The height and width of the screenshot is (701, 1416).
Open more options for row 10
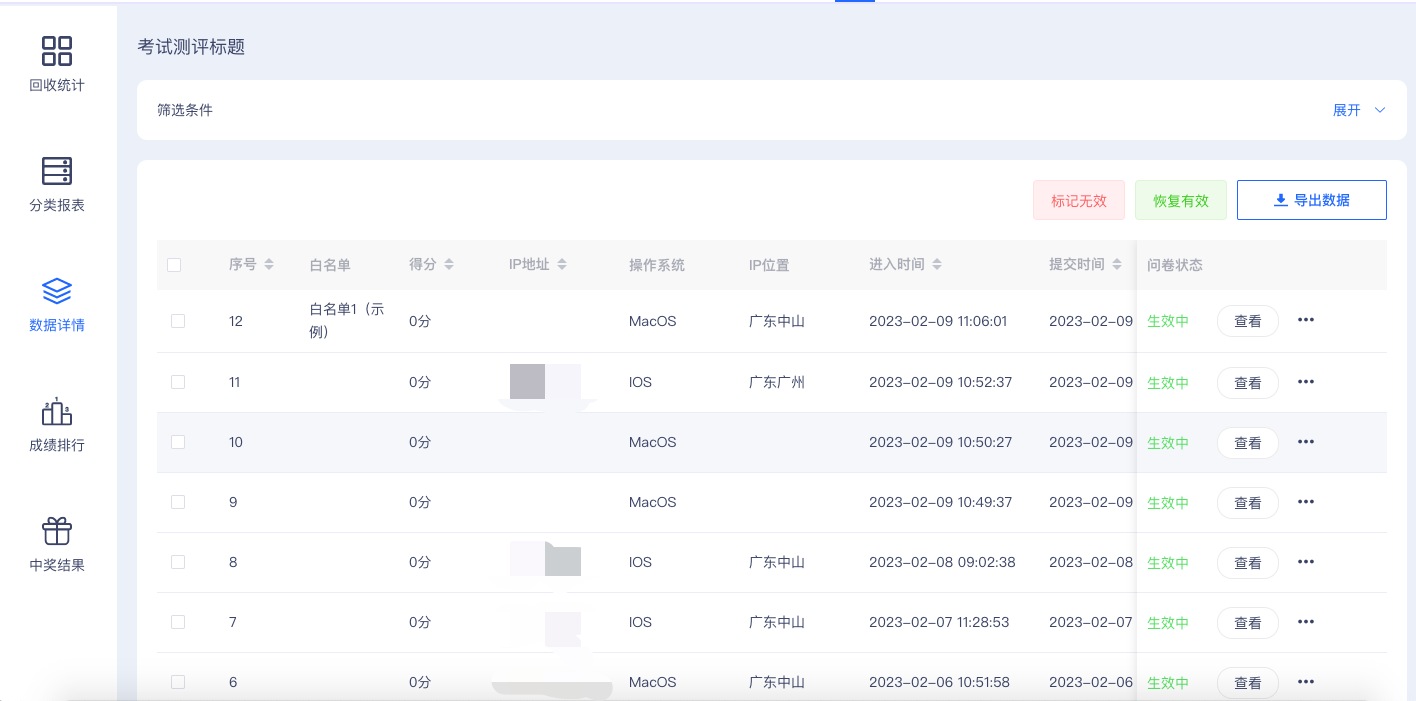pos(1306,442)
